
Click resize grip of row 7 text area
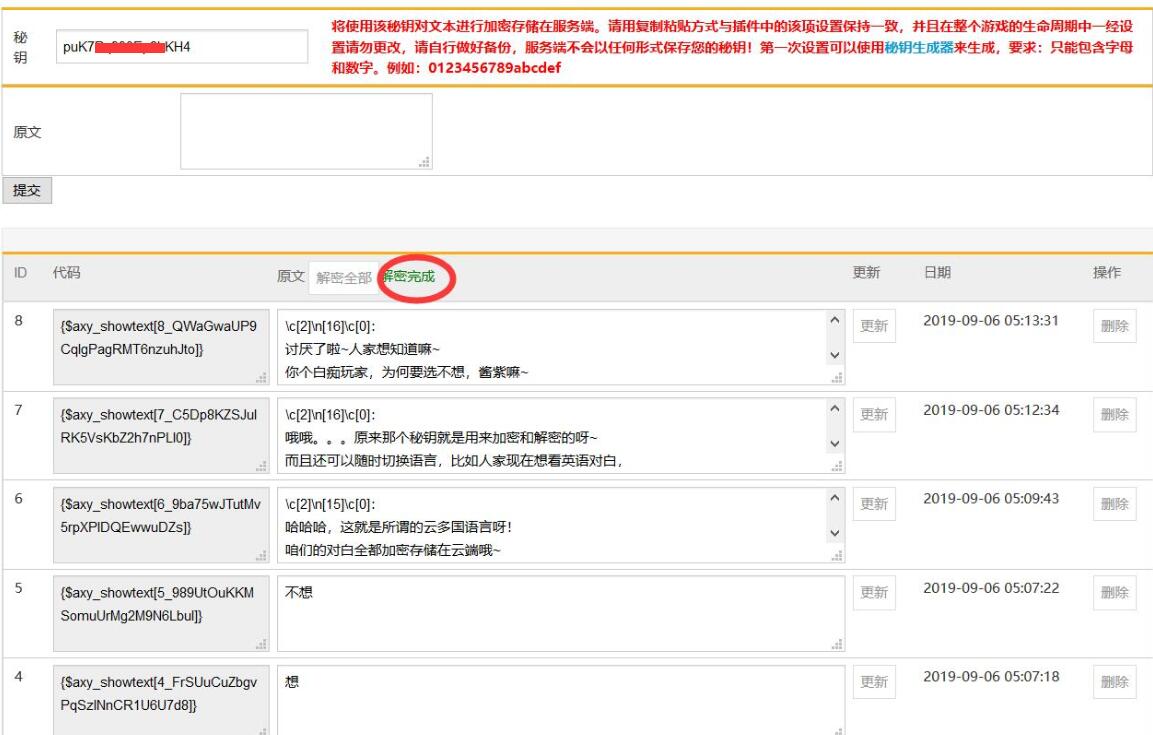(x=837, y=466)
